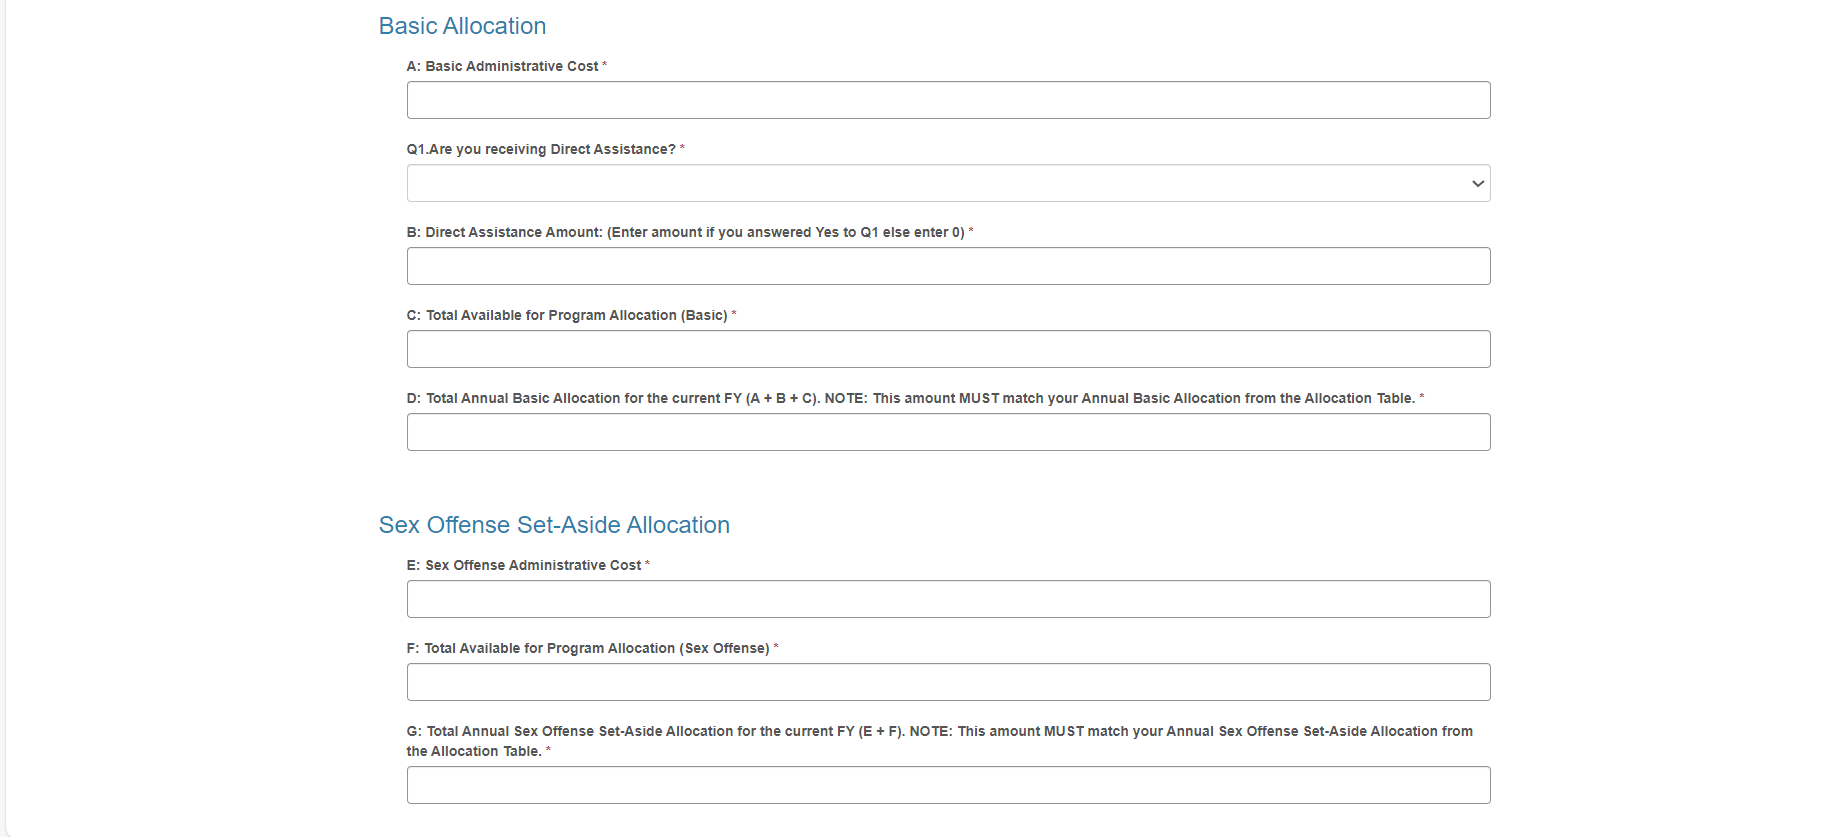Click the 'G: Total Annual Sex Offense Set-Aside' label
The width and height of the screenshot is (1825, 837).
click(x=939, y=731)
